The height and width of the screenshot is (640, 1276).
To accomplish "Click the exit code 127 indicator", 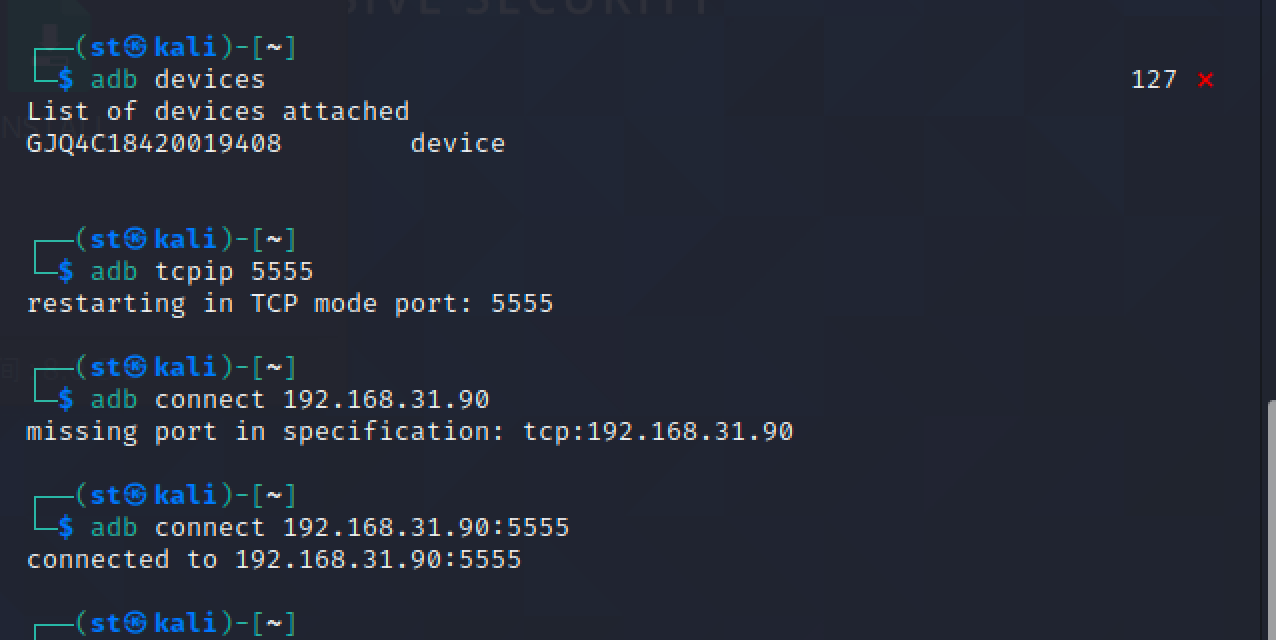I will [x=1153, y=80].
